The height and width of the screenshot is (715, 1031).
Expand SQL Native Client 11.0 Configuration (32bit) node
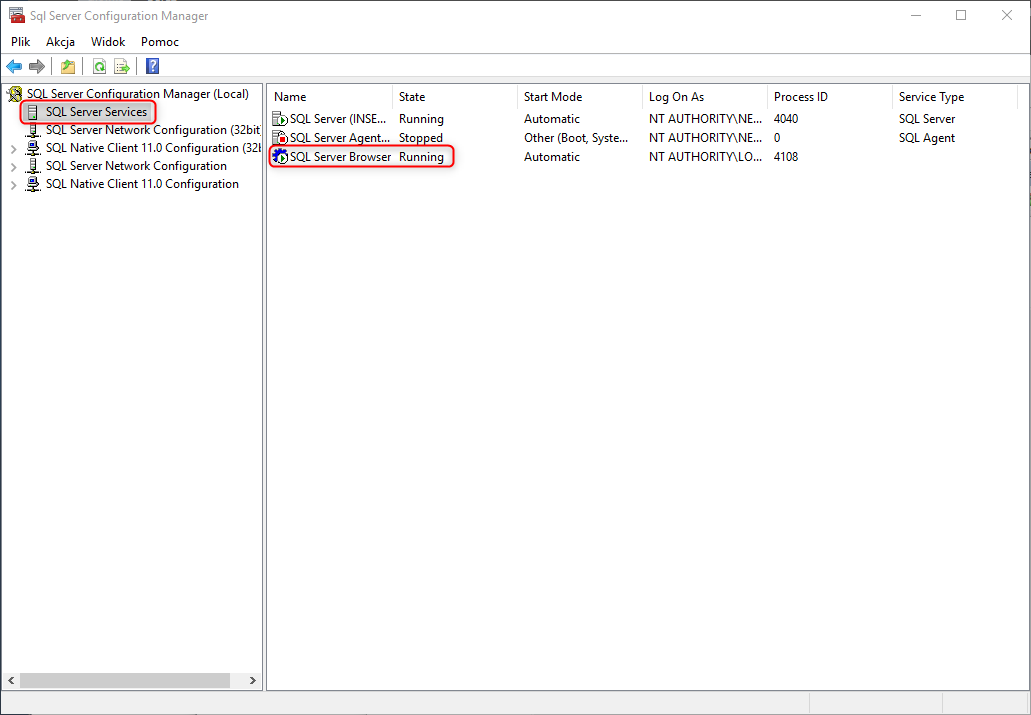13,149
